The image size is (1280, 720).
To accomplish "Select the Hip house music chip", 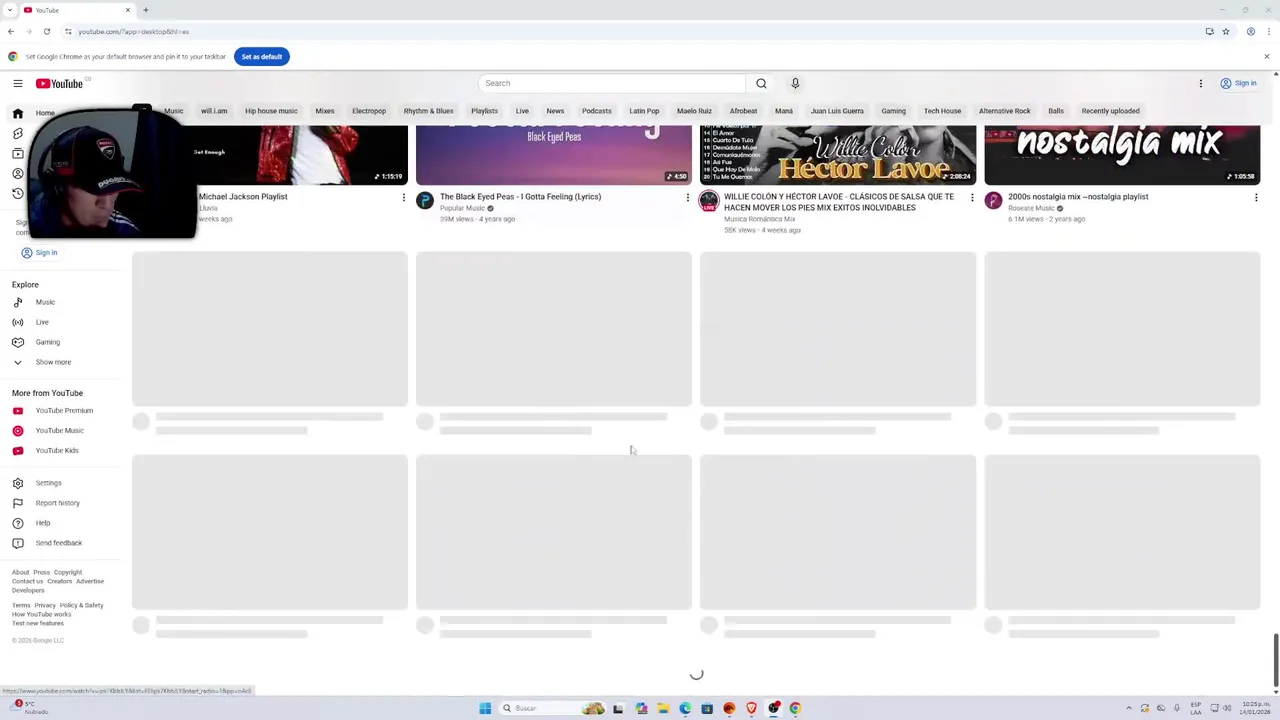I will pos(271,111).
